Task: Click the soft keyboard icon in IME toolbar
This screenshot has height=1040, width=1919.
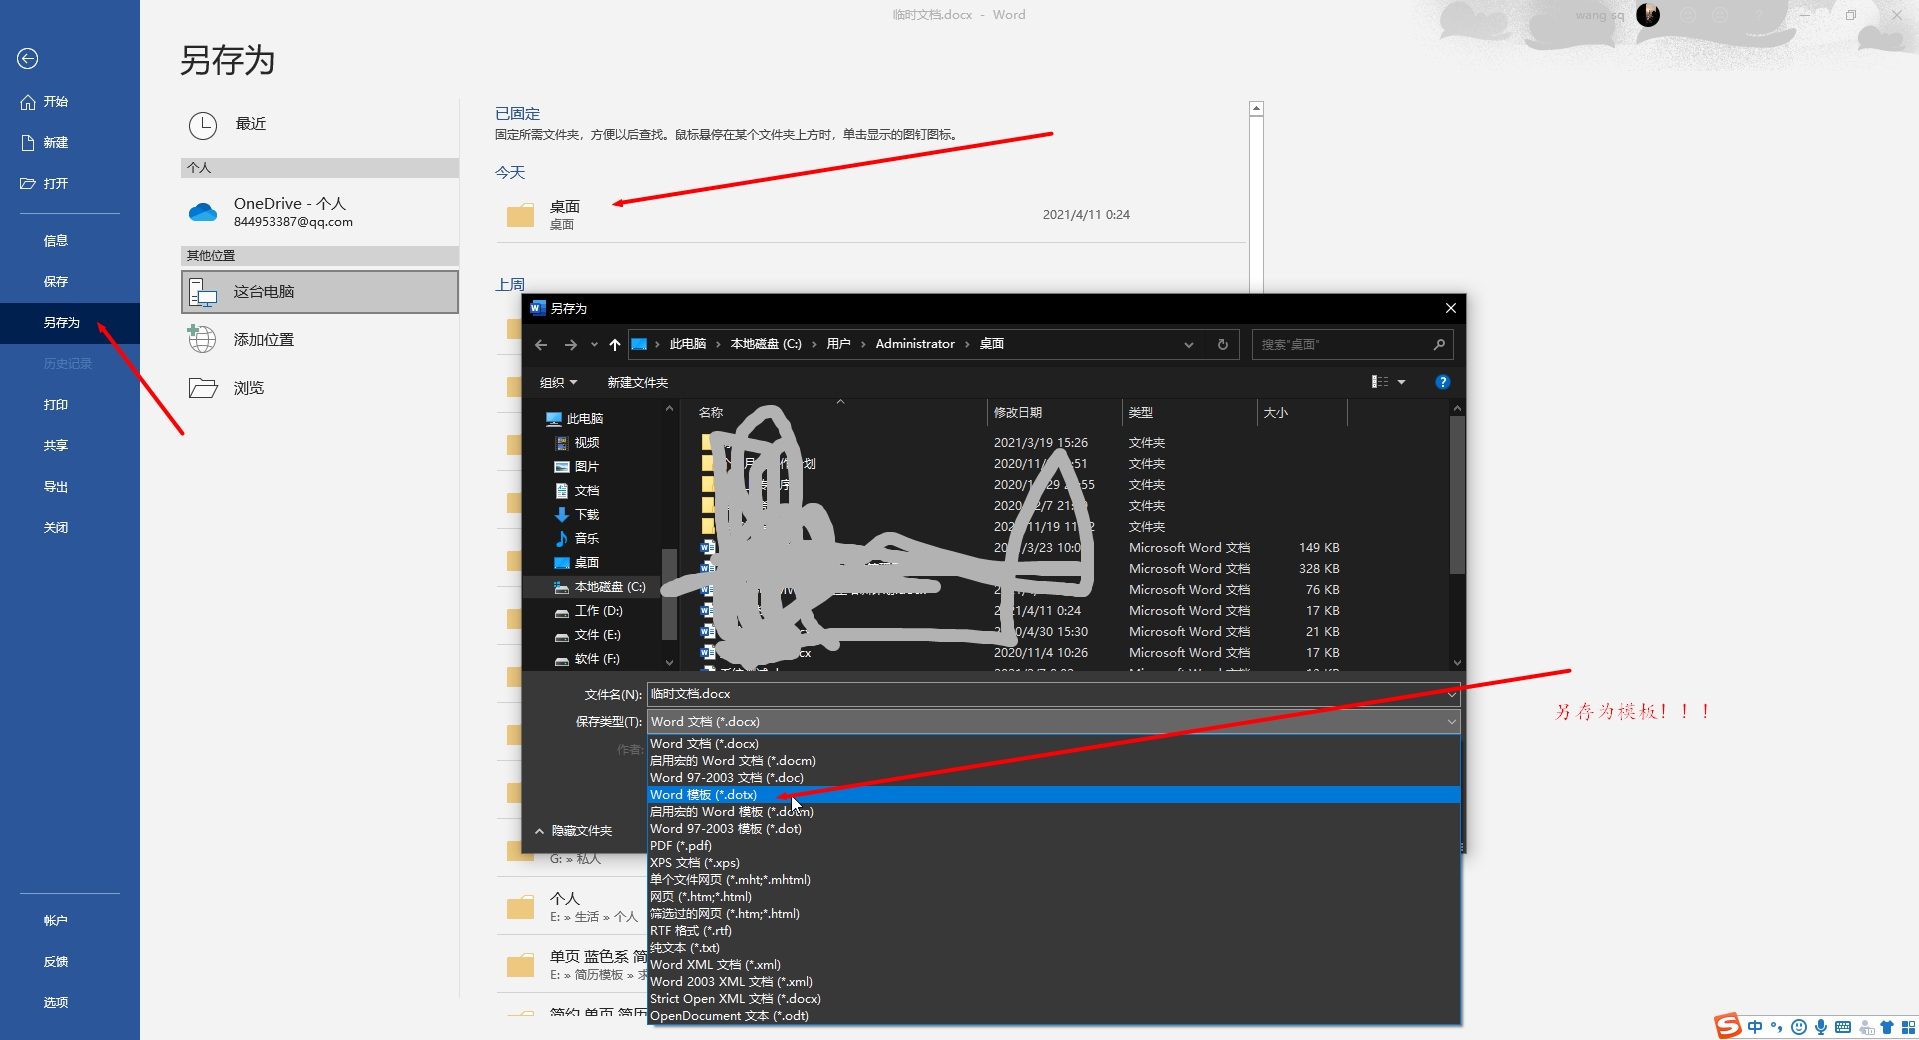Action: 1843,1027
